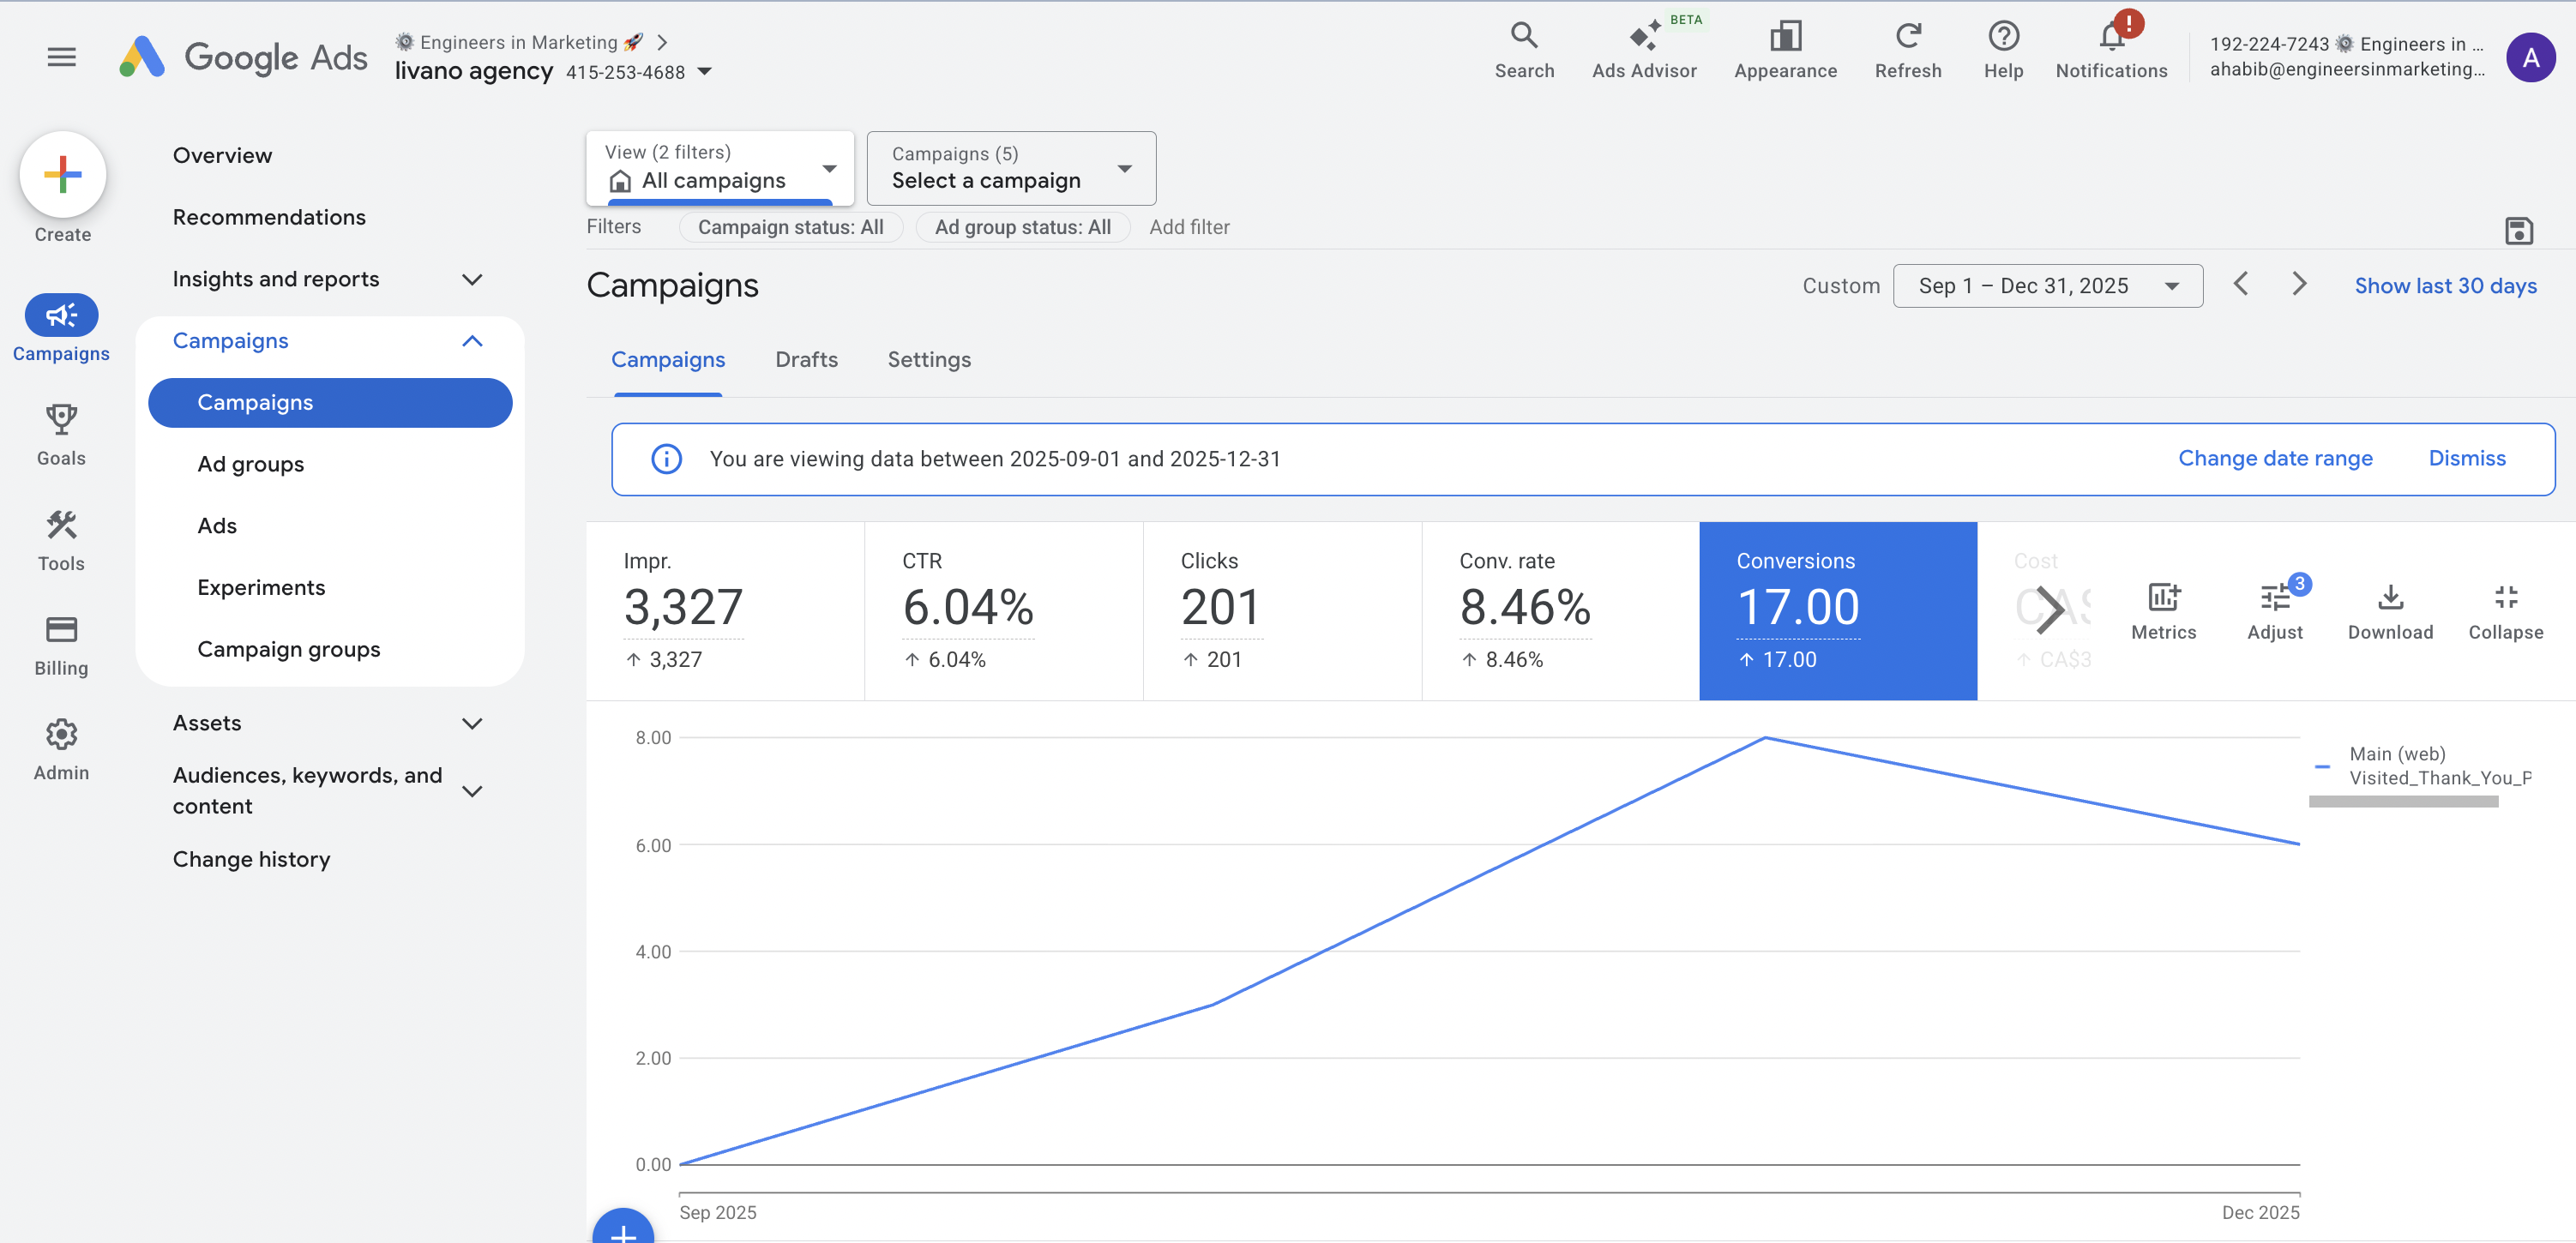Open Notifications bell with alert badge
This screenshot has height=1243, width=2576.
click(2111, 50)
